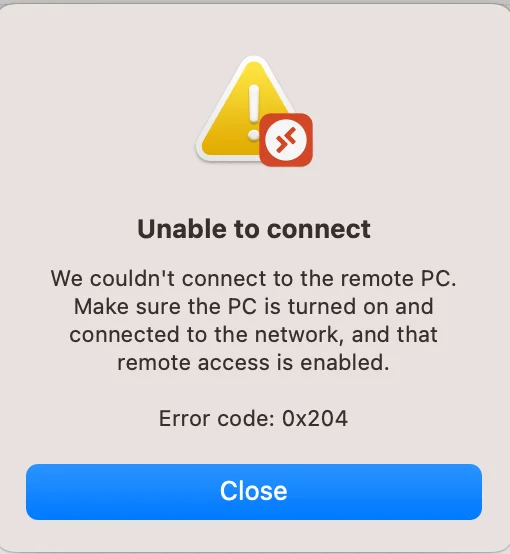Dismiss the dialog with the Close button
This screenshot has height=554, width=510.
[x=254, y=492]
